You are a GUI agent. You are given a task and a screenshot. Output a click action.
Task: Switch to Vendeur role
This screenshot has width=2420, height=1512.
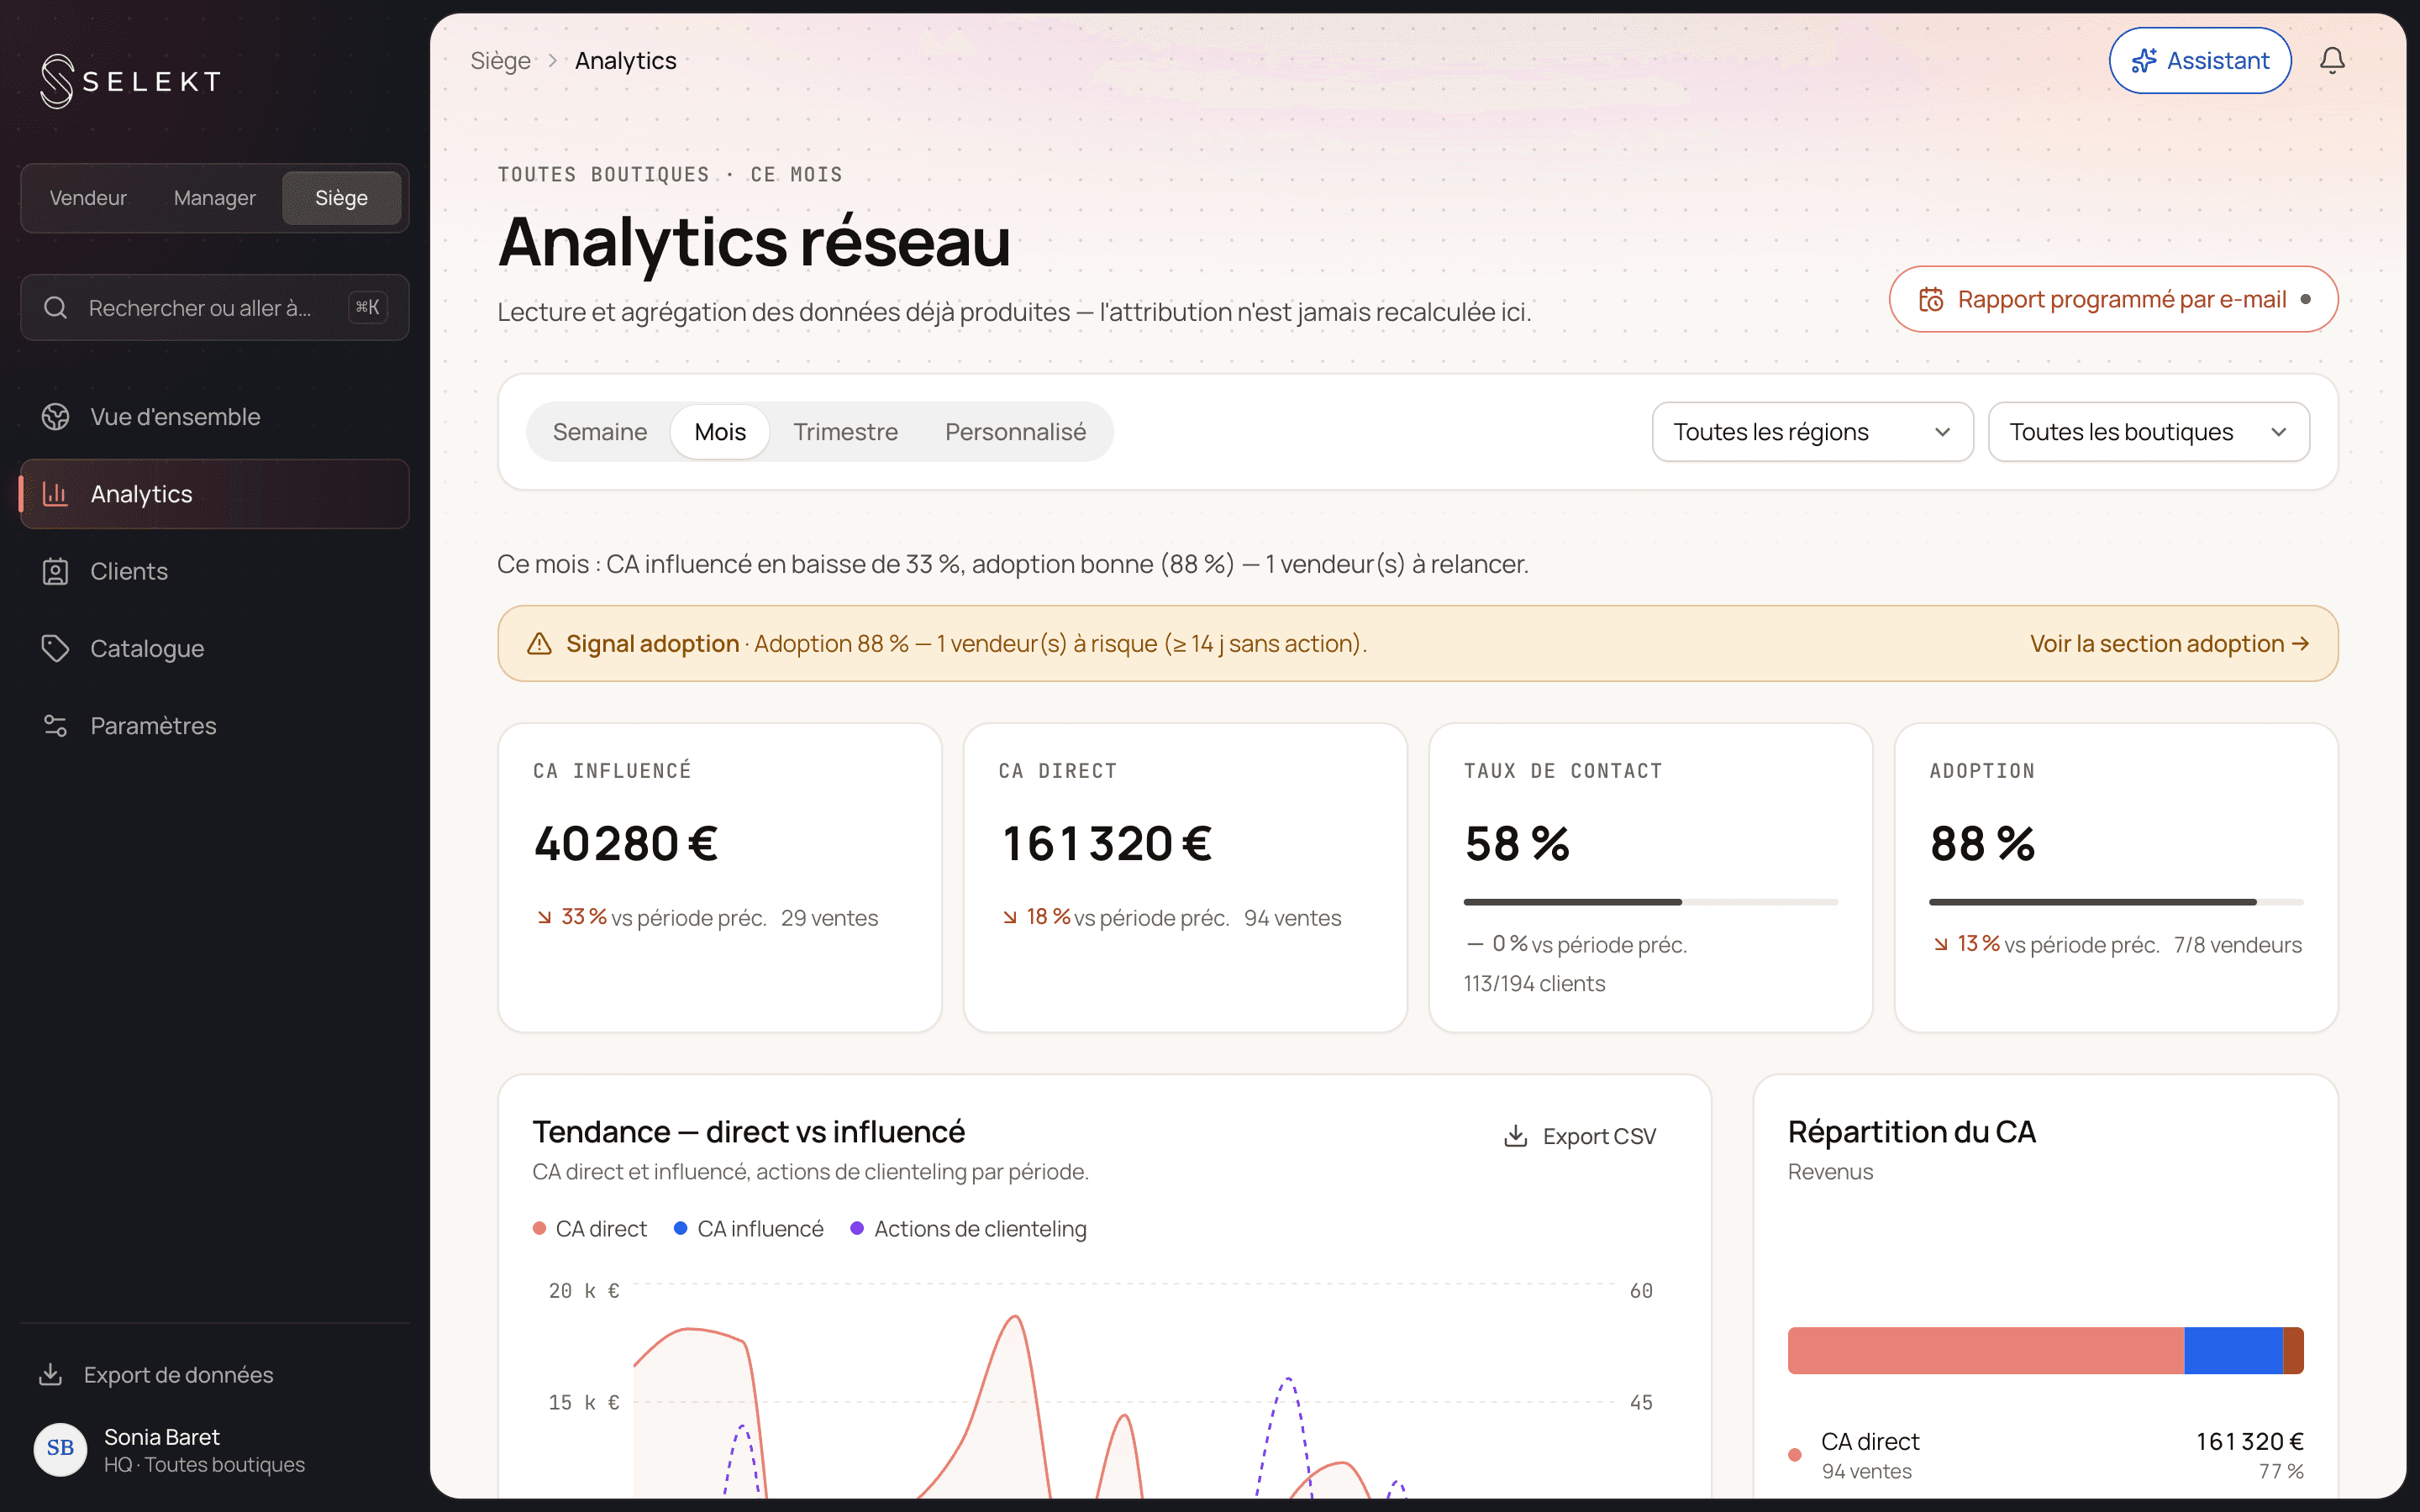coord(88,198)
